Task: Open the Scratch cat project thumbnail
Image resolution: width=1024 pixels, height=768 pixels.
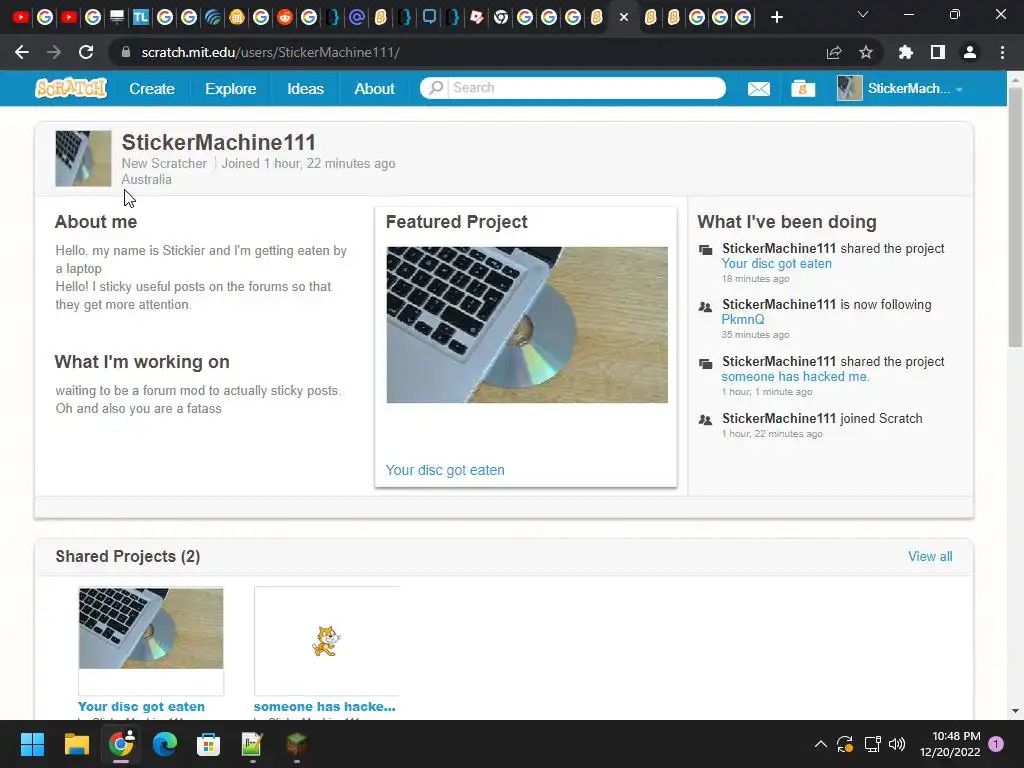Action: [327, 641]
